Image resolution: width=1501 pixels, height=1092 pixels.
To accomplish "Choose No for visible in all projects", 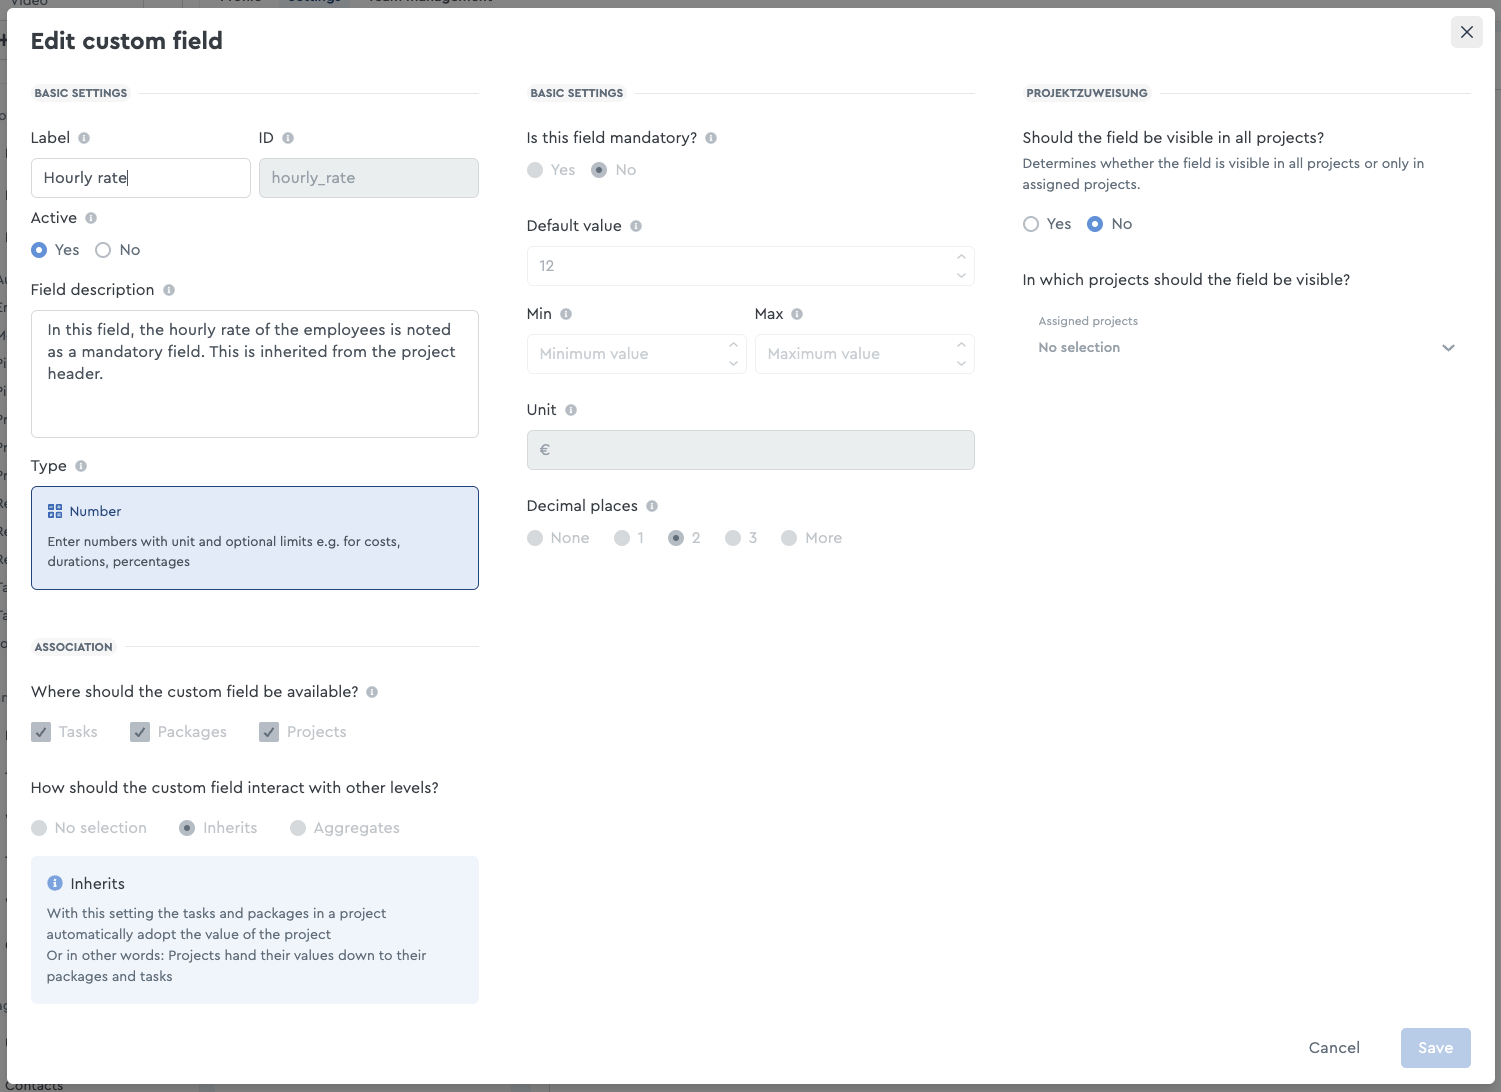I will click(x=1095, y=224).
